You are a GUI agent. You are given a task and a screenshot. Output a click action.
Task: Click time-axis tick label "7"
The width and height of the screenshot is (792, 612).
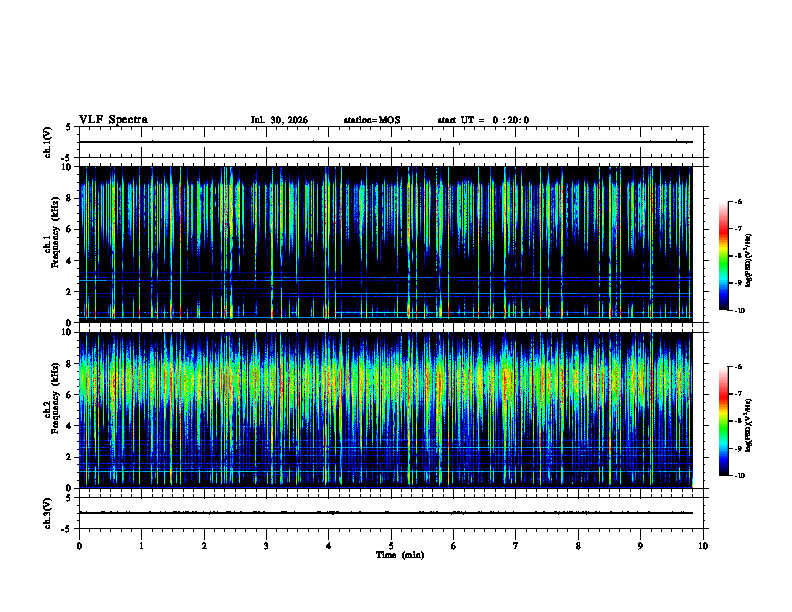pos(516,546)
